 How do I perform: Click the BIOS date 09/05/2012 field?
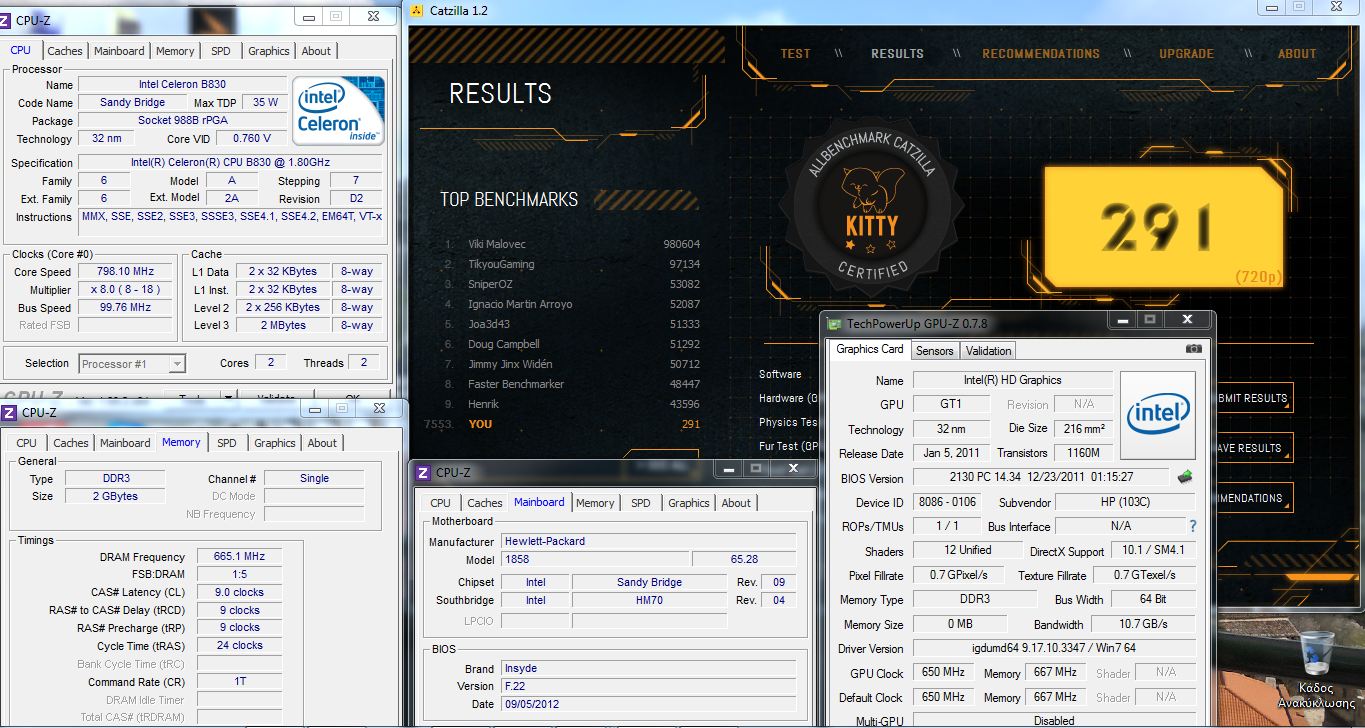648,704
